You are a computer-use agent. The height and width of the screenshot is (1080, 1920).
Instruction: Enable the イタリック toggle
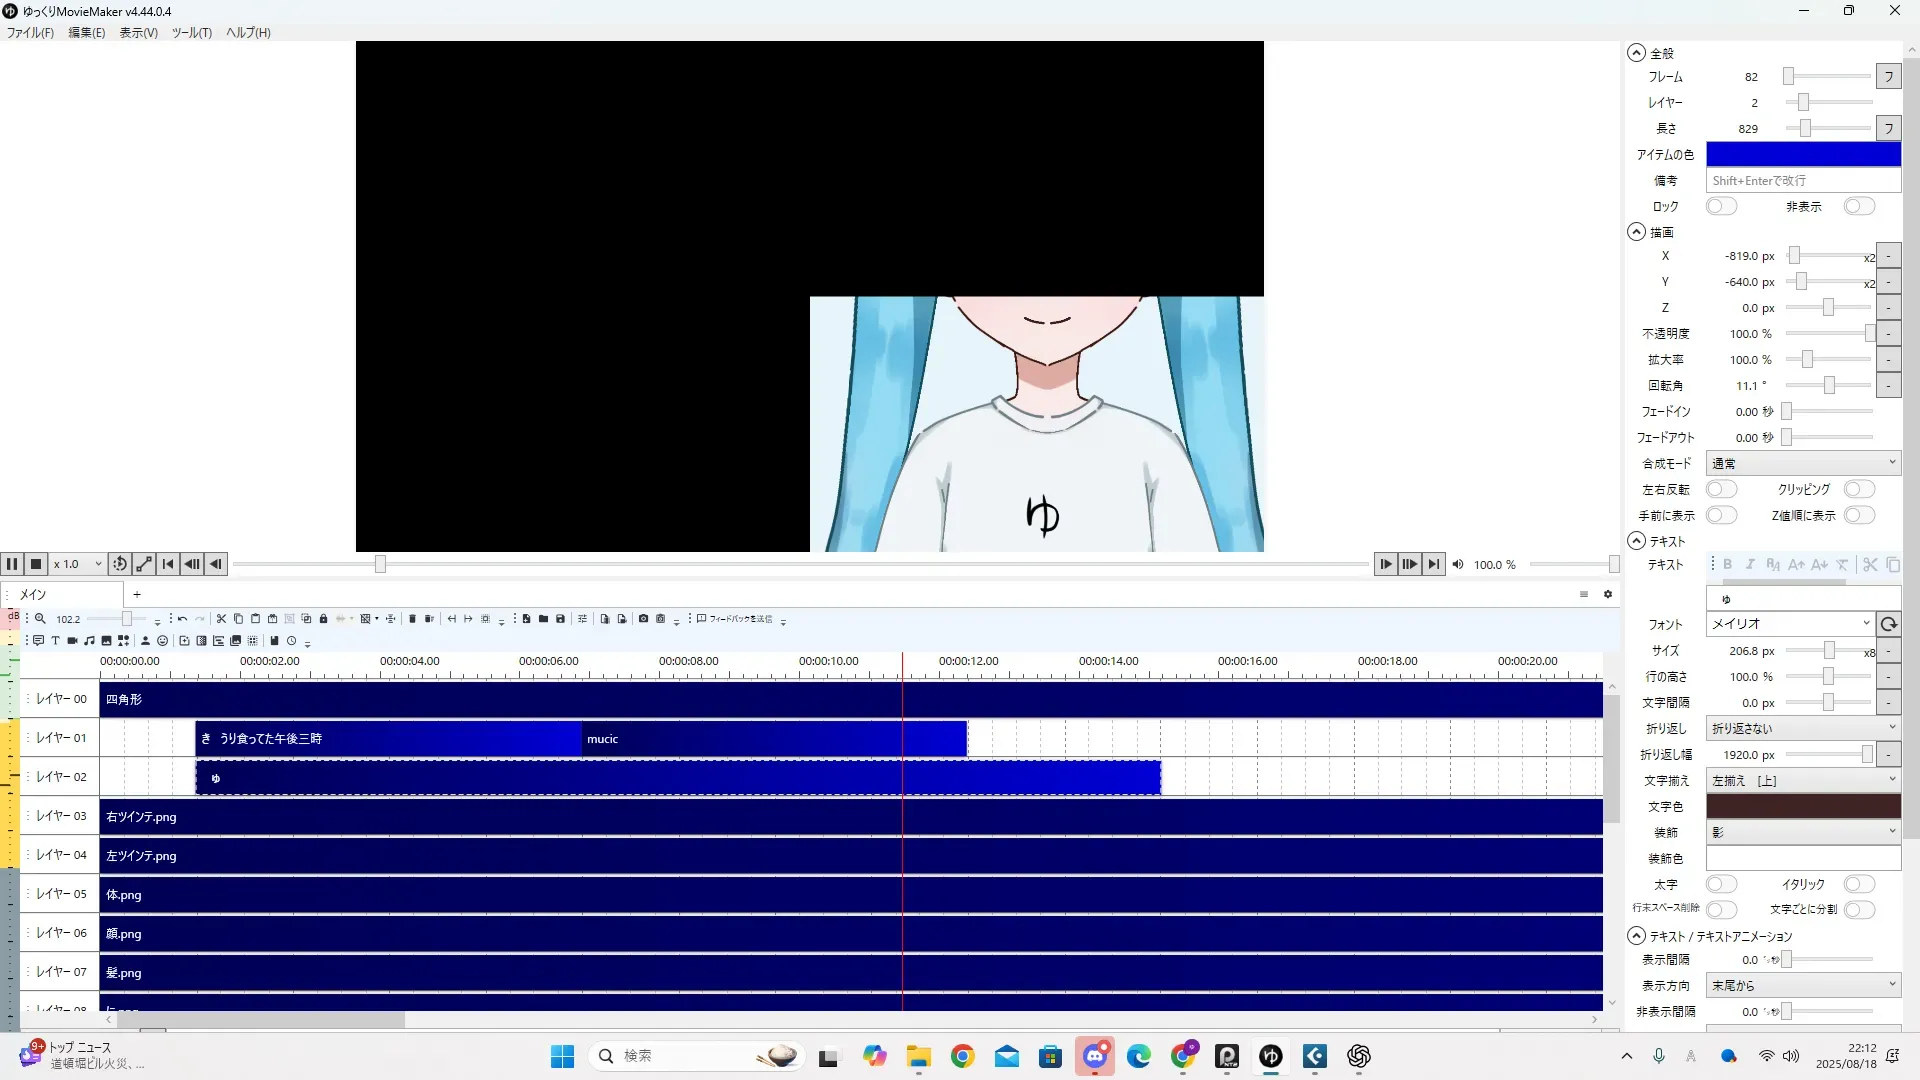click(x=1859, y=884)
